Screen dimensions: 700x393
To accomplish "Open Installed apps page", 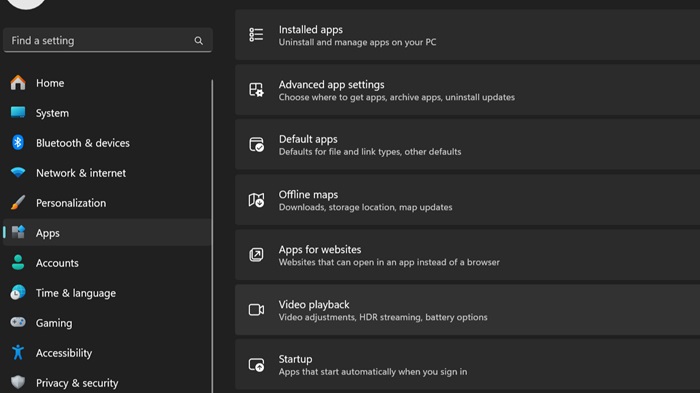I will pyautogui.click(x=467, y=35).
